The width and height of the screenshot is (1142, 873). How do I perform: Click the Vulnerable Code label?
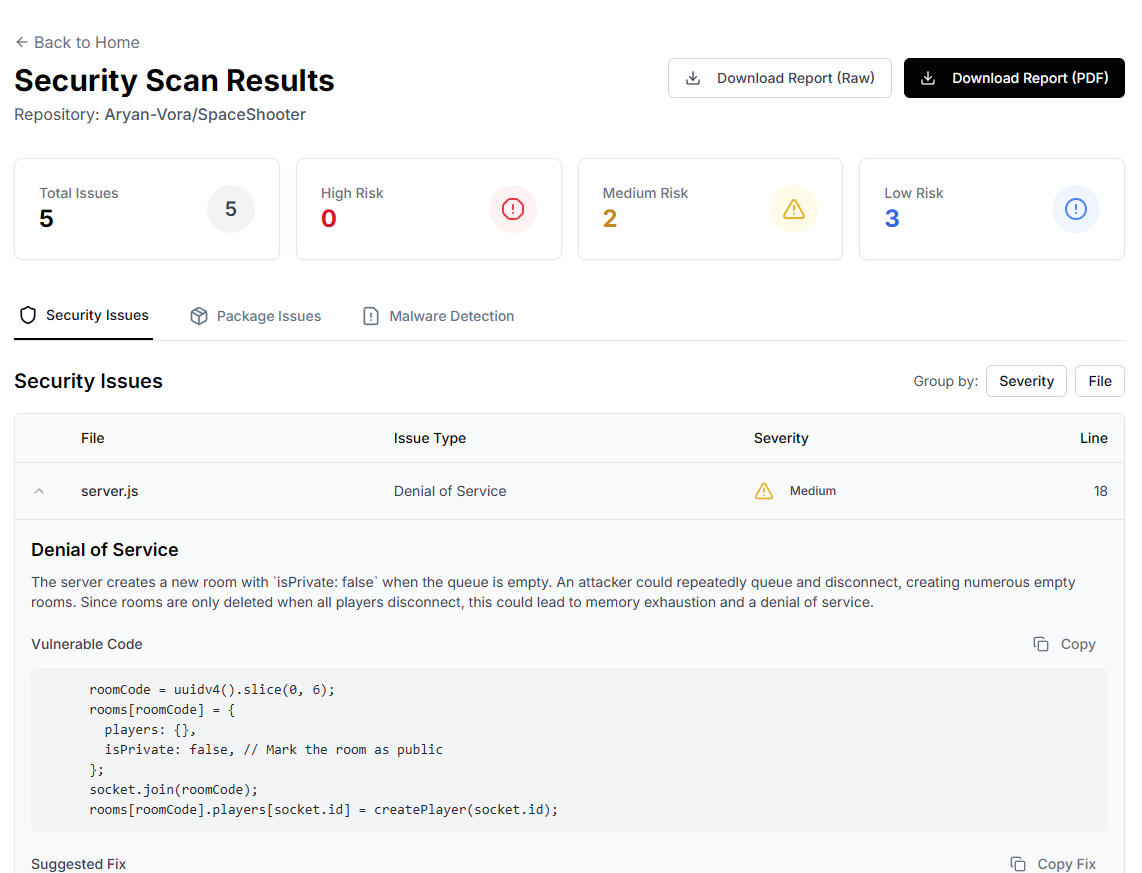[x=87, y=644]
